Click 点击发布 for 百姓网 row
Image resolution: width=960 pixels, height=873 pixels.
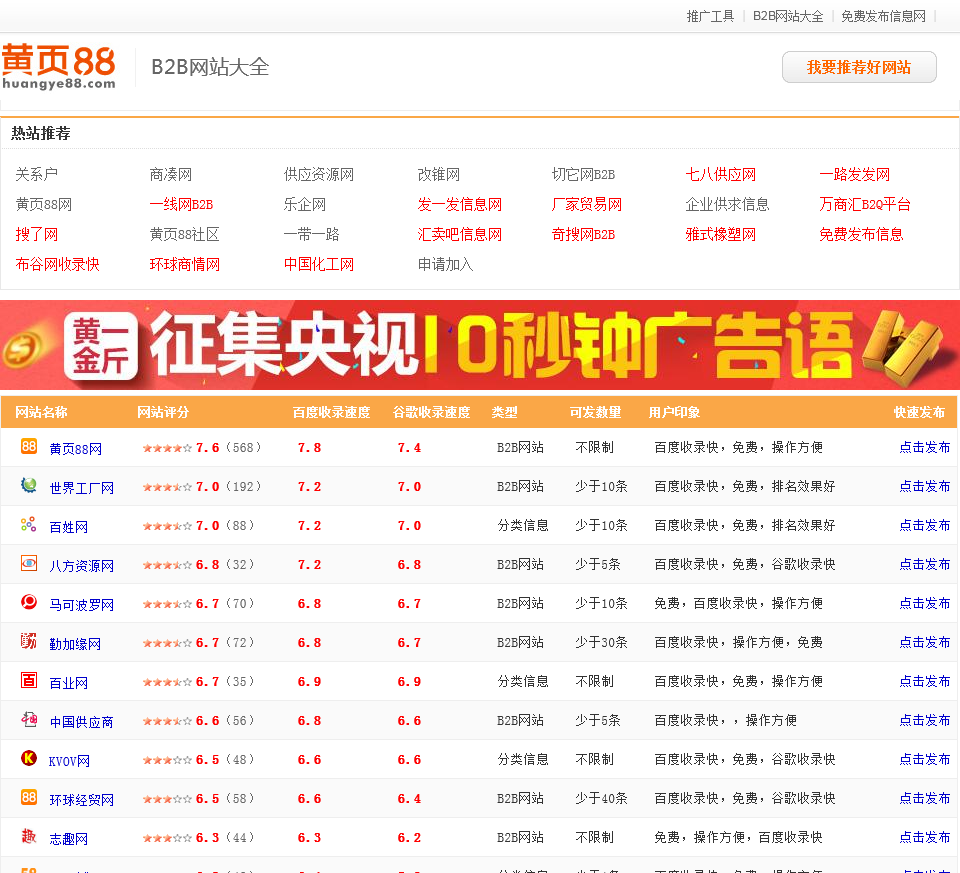point(924,525)
